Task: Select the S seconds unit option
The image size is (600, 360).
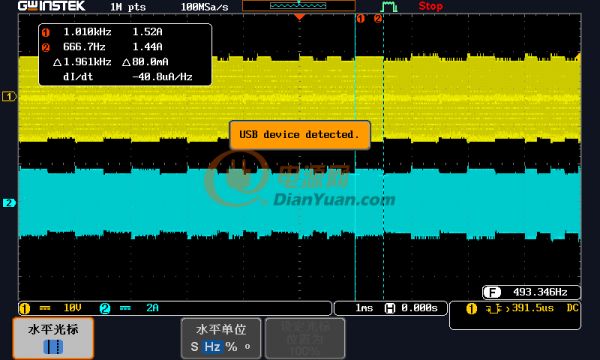Action: tap(194, 347)
